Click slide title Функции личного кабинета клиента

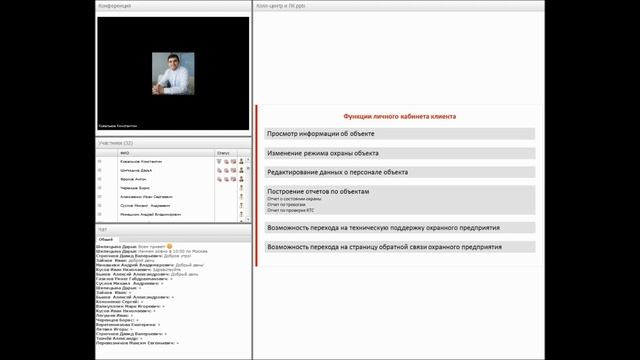pyautogui.click(x=400, y=116)
